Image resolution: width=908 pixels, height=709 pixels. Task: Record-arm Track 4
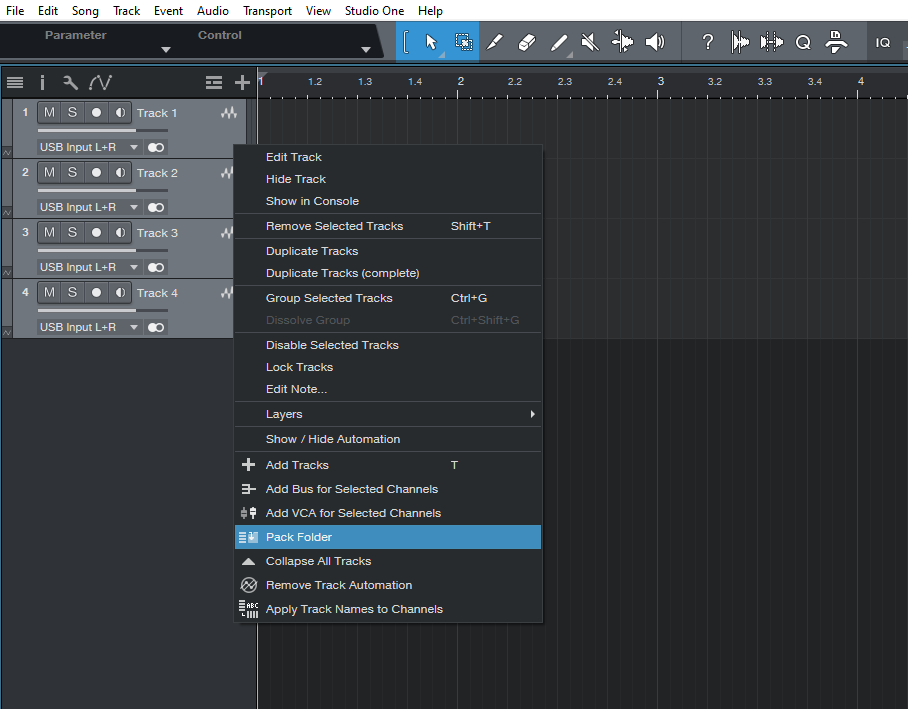point(96,293)
